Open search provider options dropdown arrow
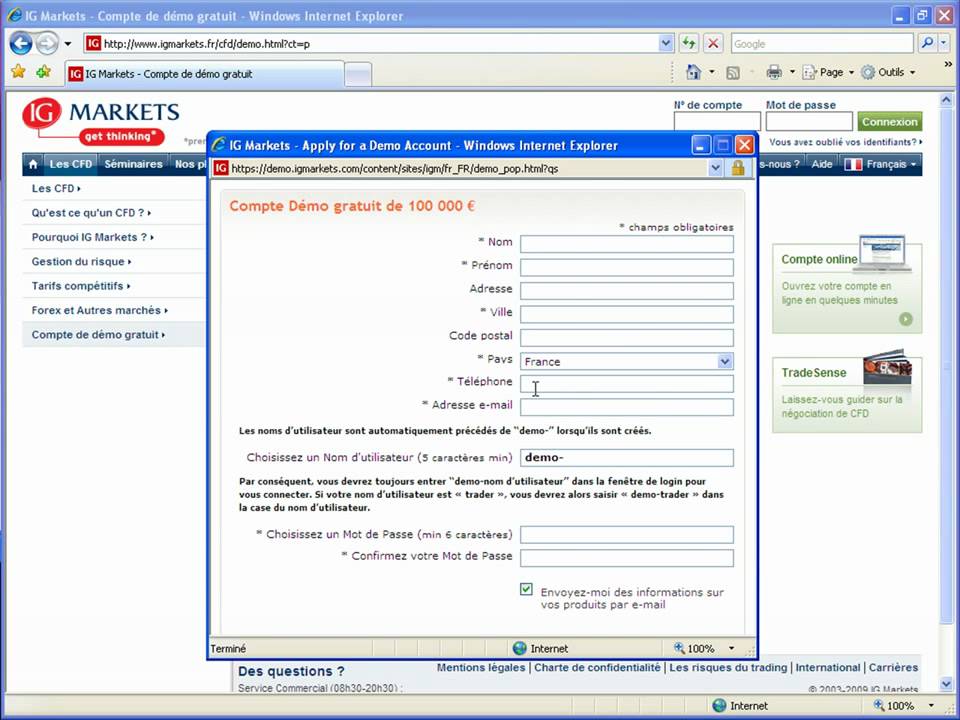 [943, 43]
